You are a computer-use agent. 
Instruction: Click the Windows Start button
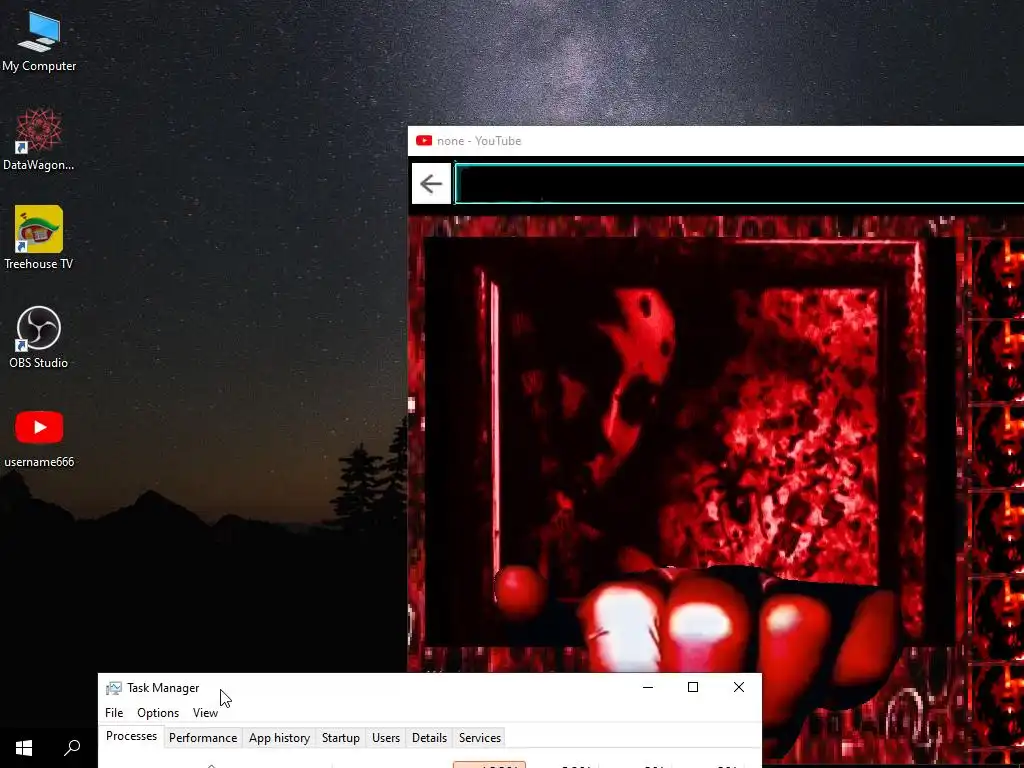24,748
